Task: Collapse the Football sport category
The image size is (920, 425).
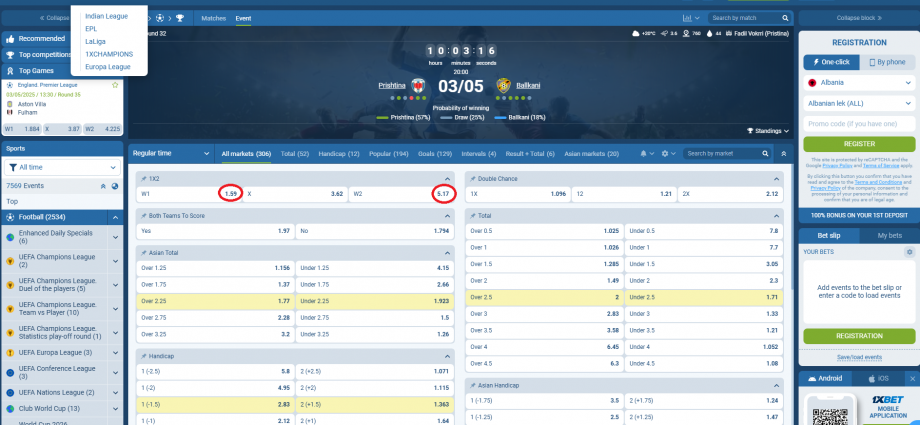Action: coord(115,218)
